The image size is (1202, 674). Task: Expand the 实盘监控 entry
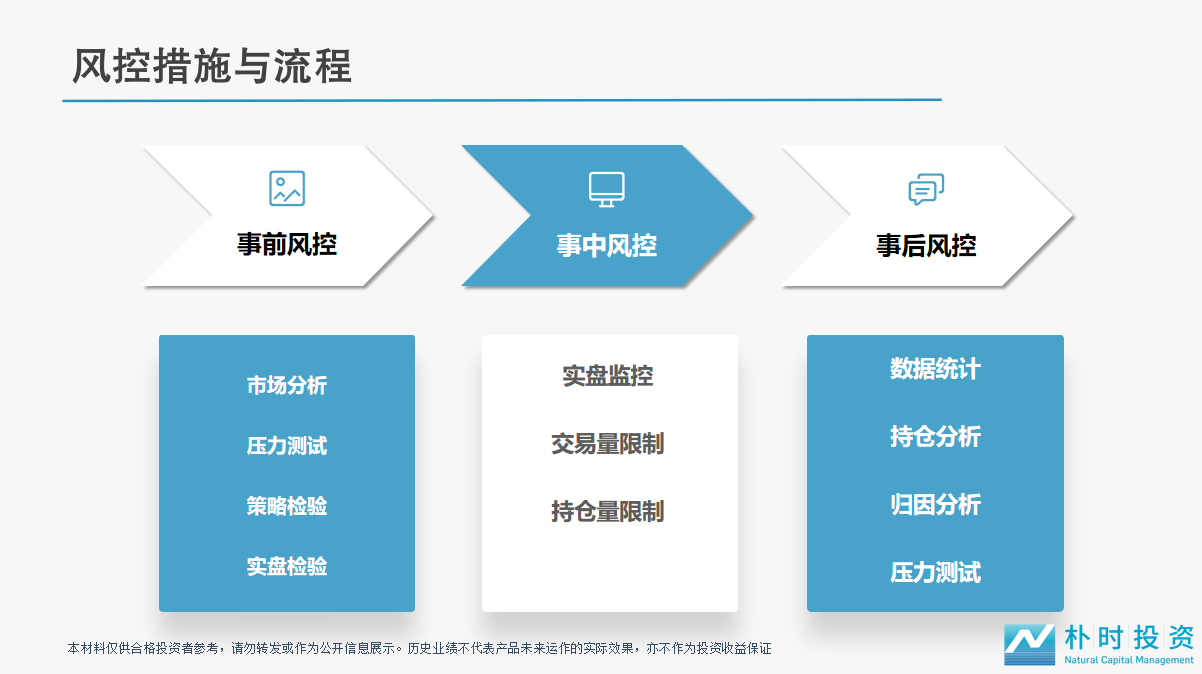pyautogui.click(x=609, y=377)
